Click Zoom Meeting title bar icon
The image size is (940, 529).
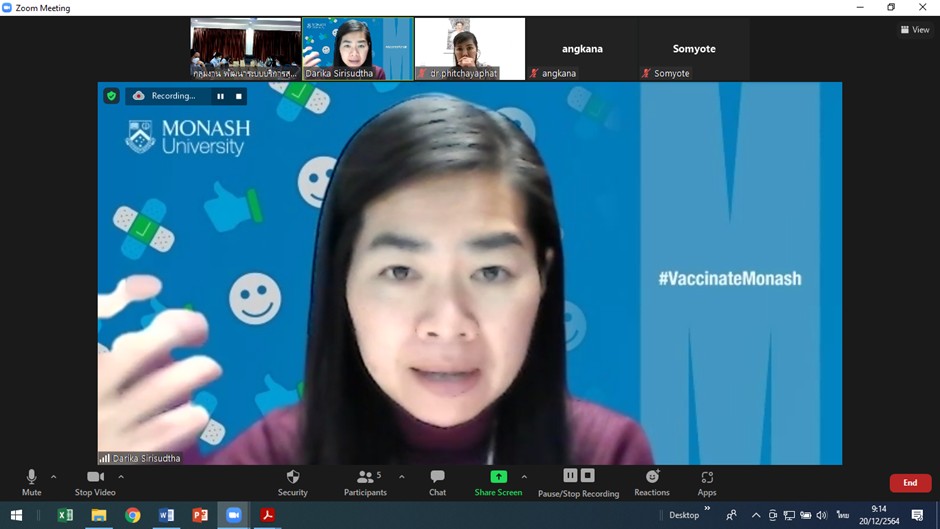(x=7, y=8)
